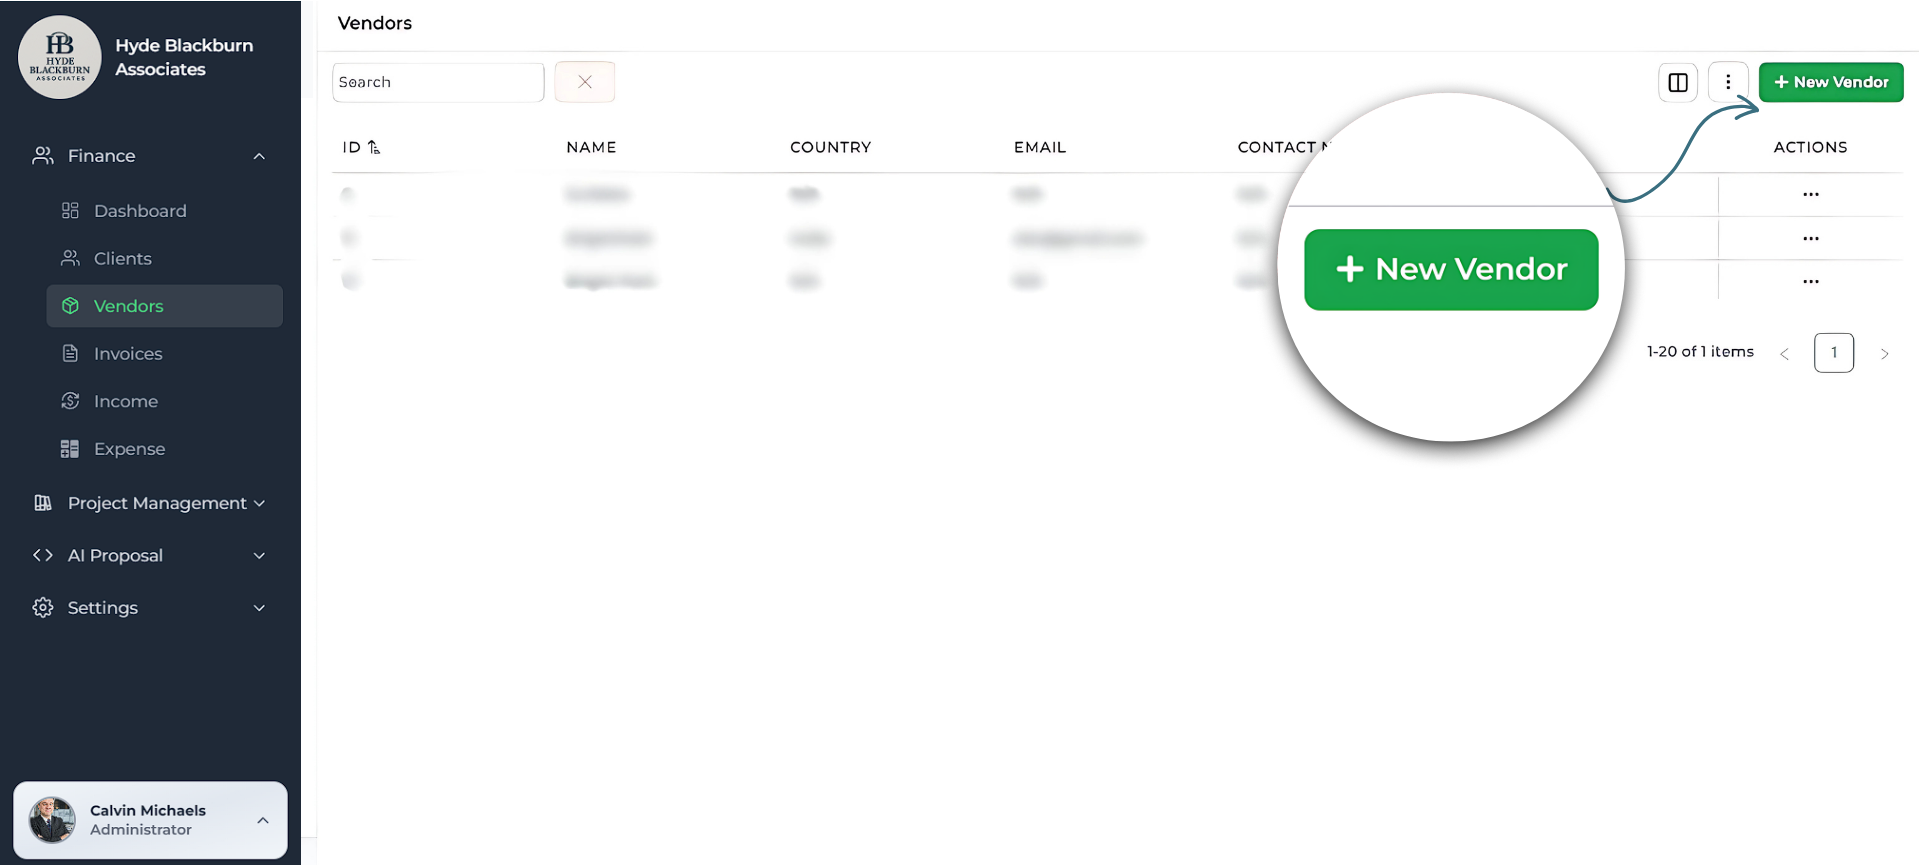Image resolution: width=1919 pixels, height=865 pixels.
Task: Navigate to Invoices
Action: [128, 353]
